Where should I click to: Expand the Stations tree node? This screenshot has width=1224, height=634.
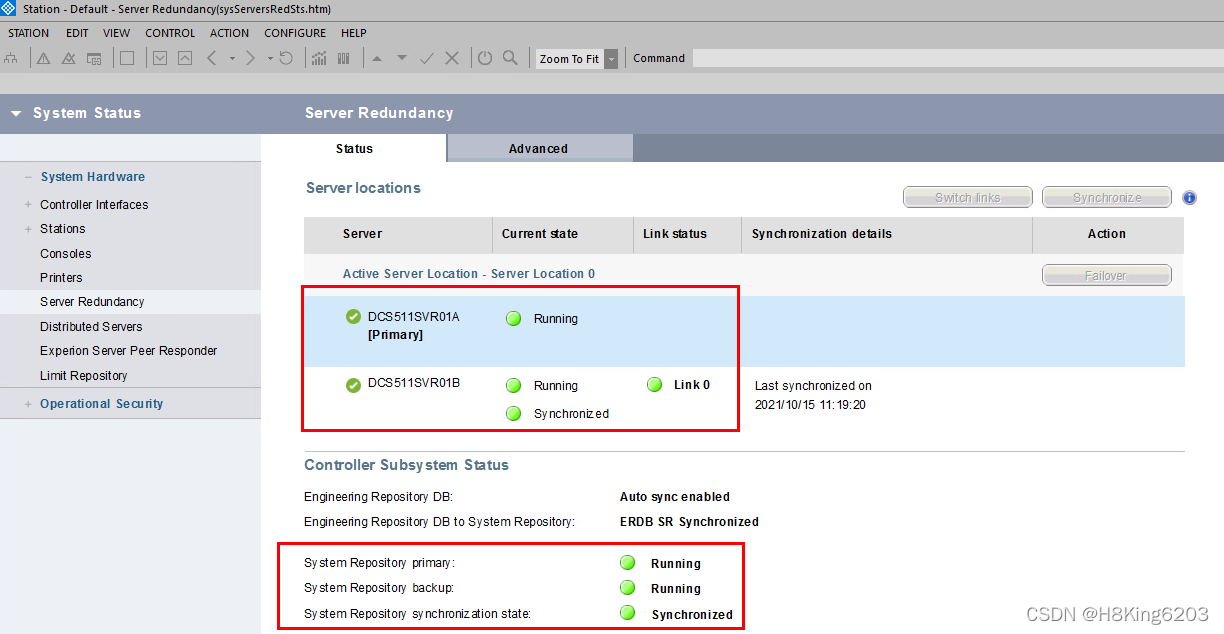(x=28, y=229)
